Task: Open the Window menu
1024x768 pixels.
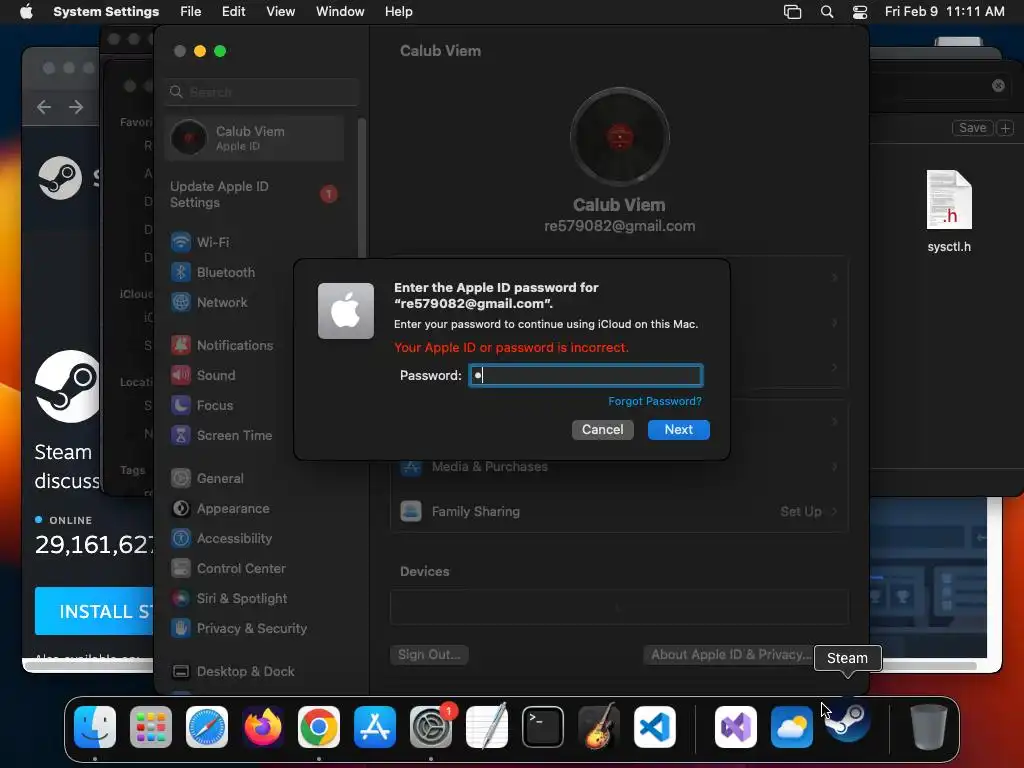Action: point(340,12)
